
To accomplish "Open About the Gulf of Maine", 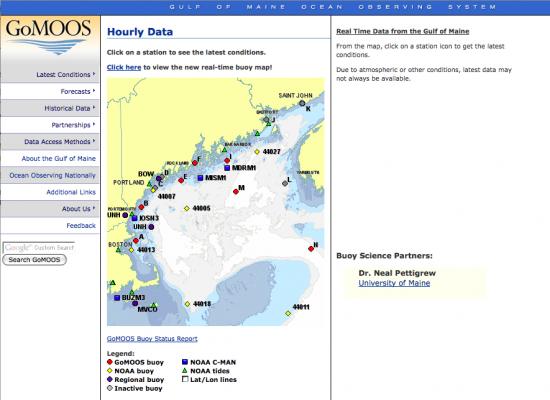I will click(59, 159).
